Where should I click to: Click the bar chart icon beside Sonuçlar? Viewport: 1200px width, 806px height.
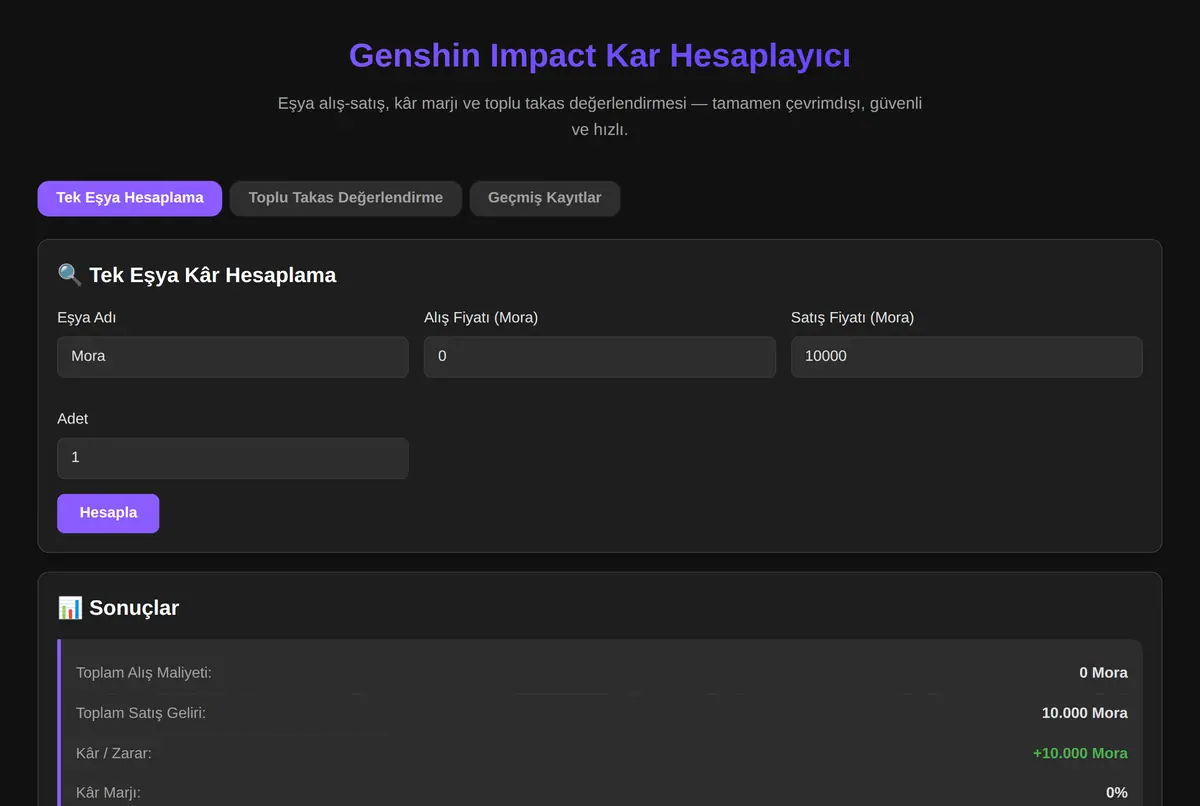(70, 608)
